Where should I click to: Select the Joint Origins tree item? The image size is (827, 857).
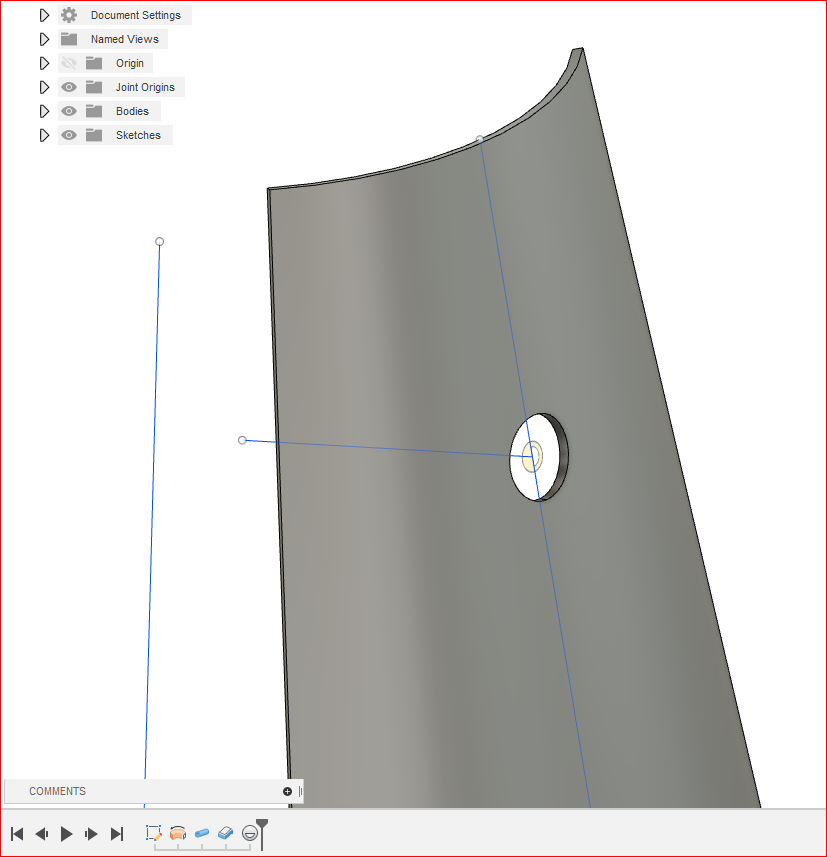coord(146,87)
